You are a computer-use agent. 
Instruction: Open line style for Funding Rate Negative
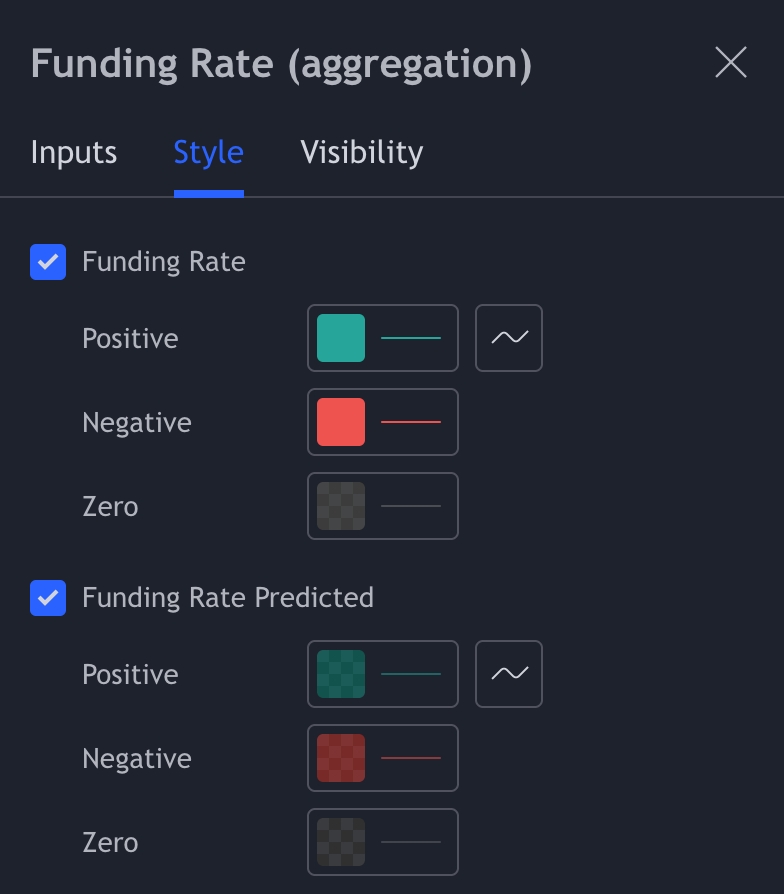point(411,422)
